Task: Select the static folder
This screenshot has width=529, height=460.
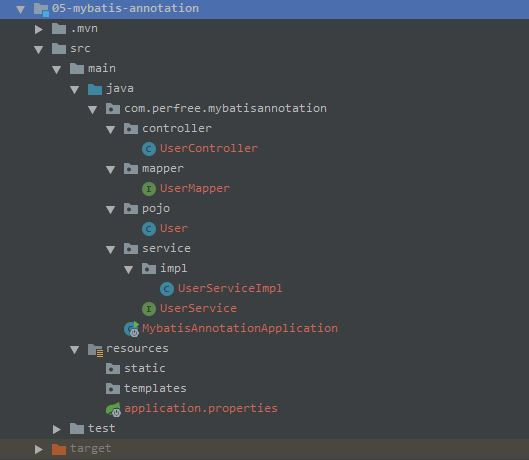Action: tap(136, 369)
